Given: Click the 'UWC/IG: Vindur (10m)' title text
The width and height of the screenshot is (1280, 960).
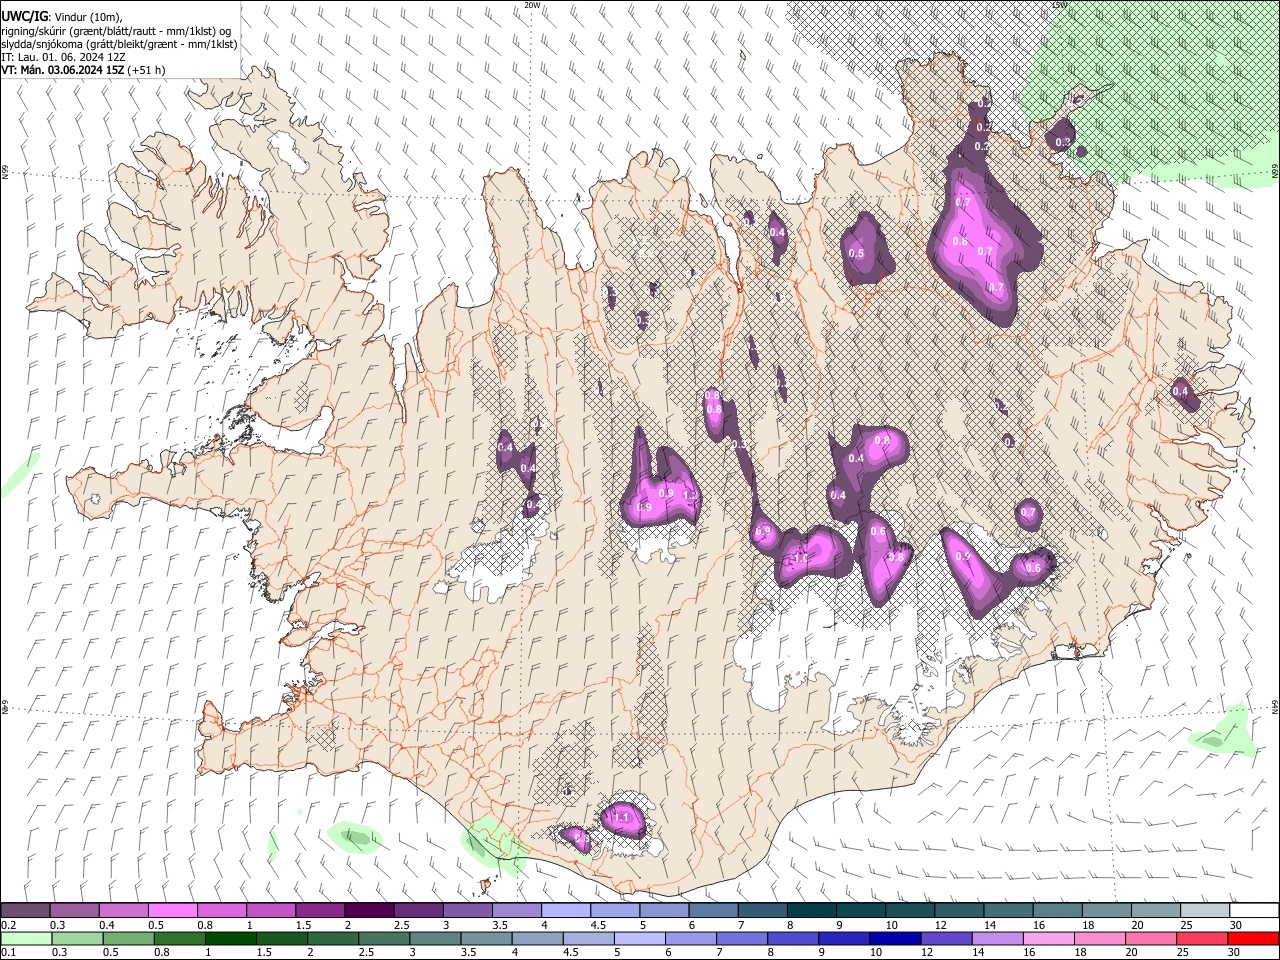Looking at the screenshot, I should [x=62, y=16].
